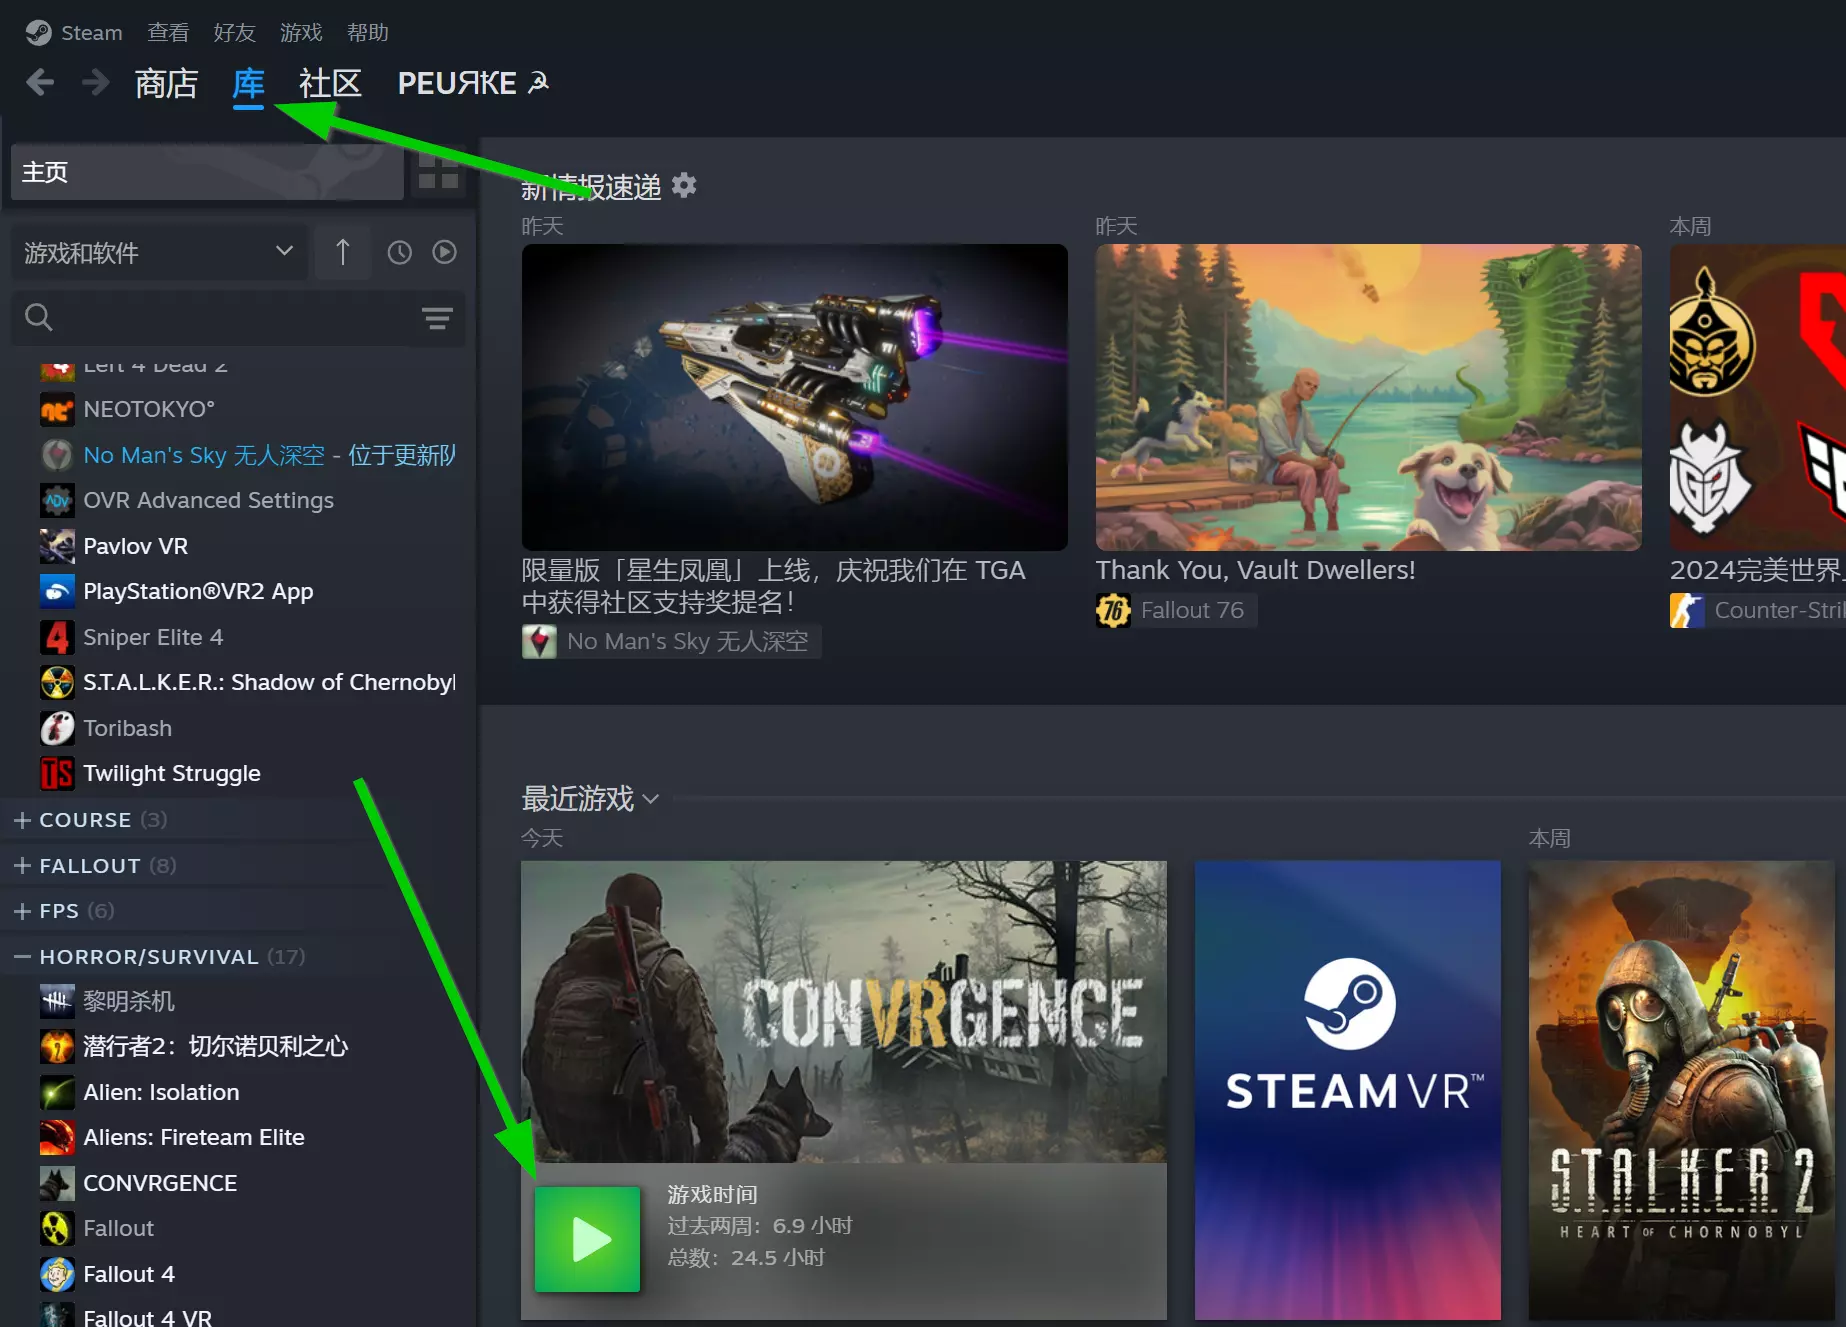The image size is (1846, 1327).
Task: Switch to the 商店 tab
Action: point(166,83)
